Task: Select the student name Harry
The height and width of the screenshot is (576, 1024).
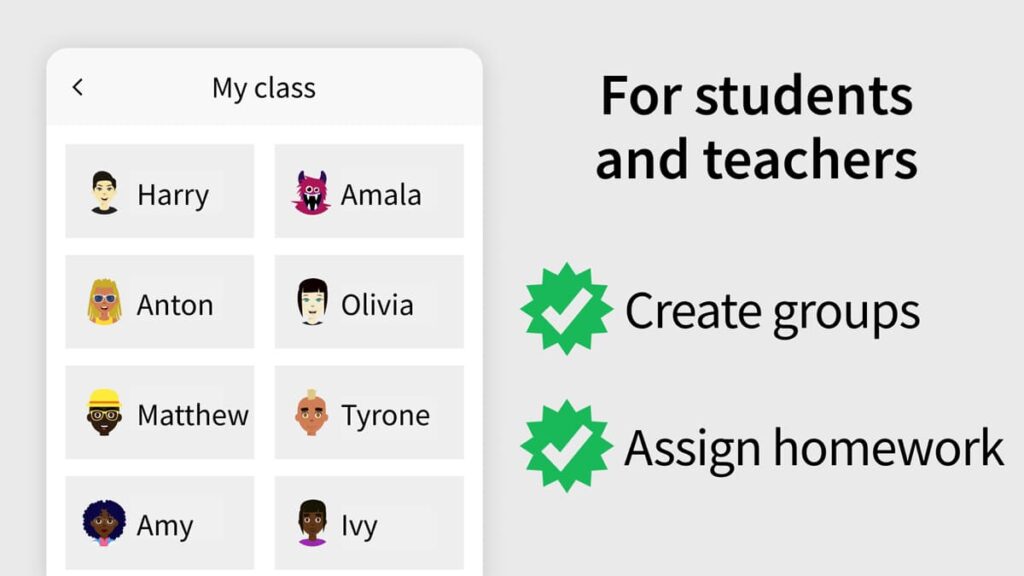Action: point(173,195)
